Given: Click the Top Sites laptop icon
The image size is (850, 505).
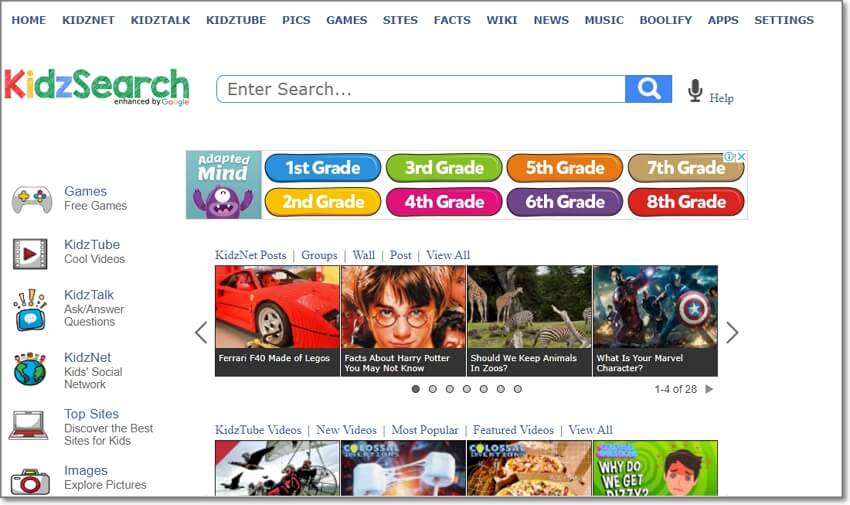Looking at the screenshot, I should [x=29, y=425].
